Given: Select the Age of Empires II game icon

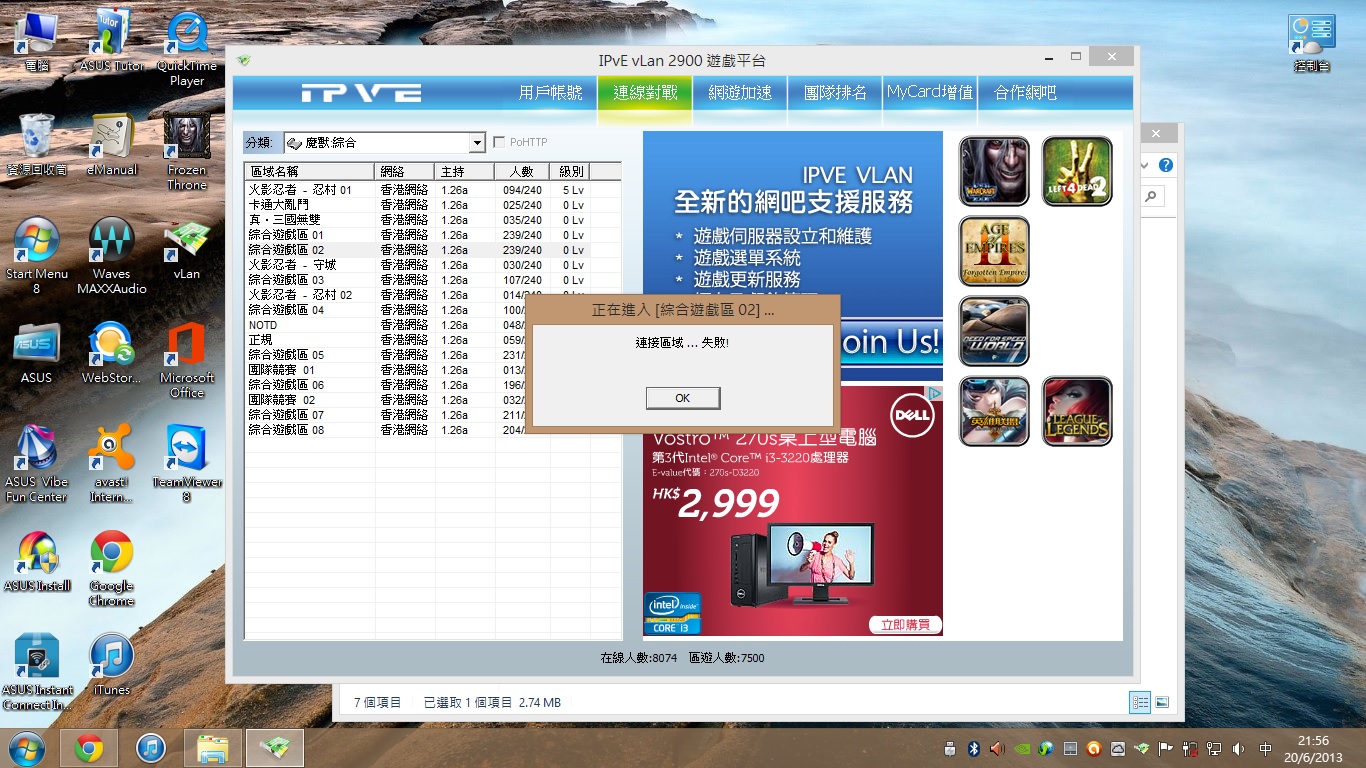Looking at the screenshot, I should [994, 251].
